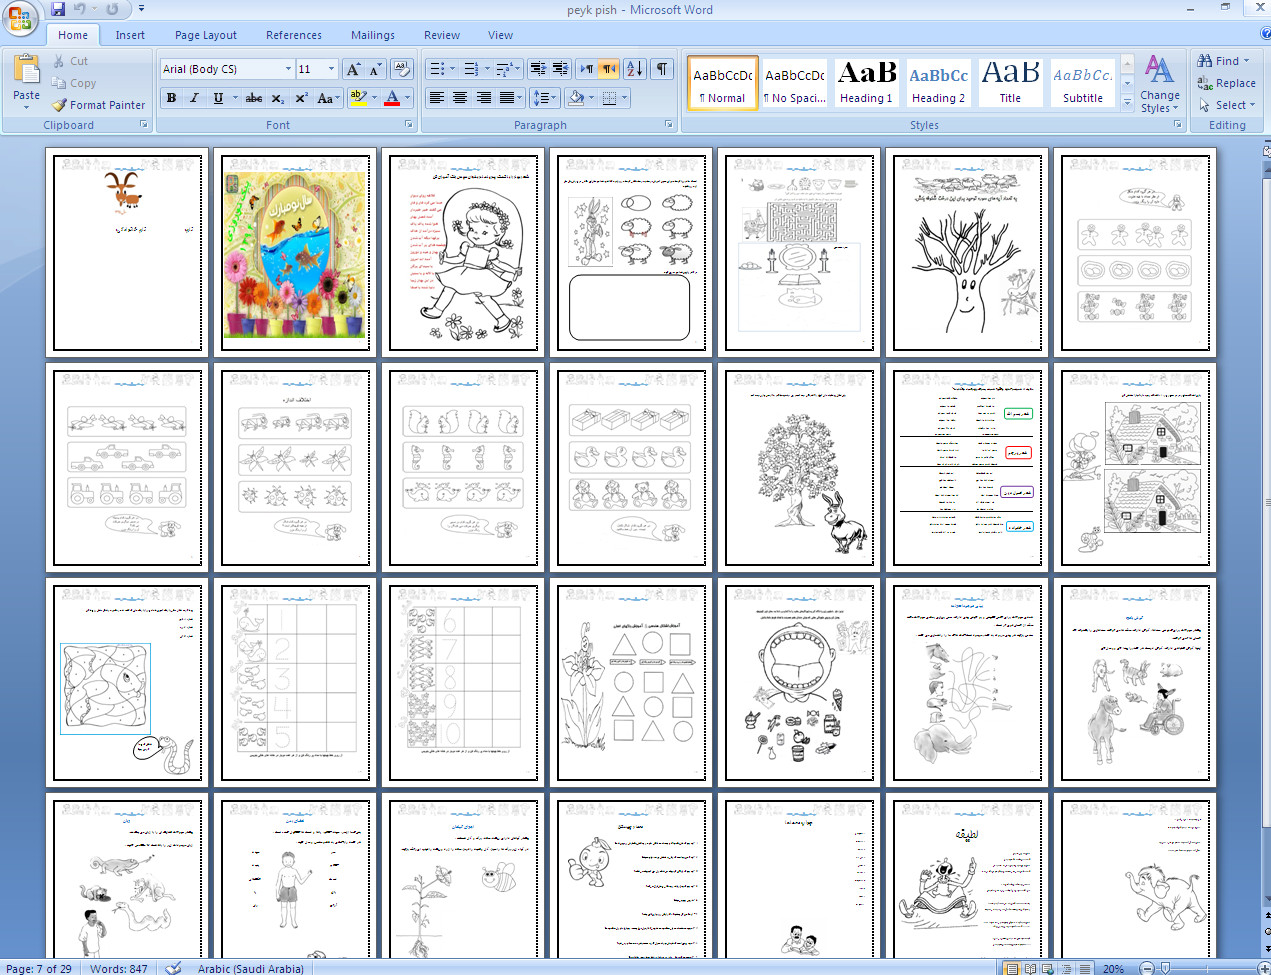
Task: Toggle Show/Hide paragraph marks
Action: point(662,69)
